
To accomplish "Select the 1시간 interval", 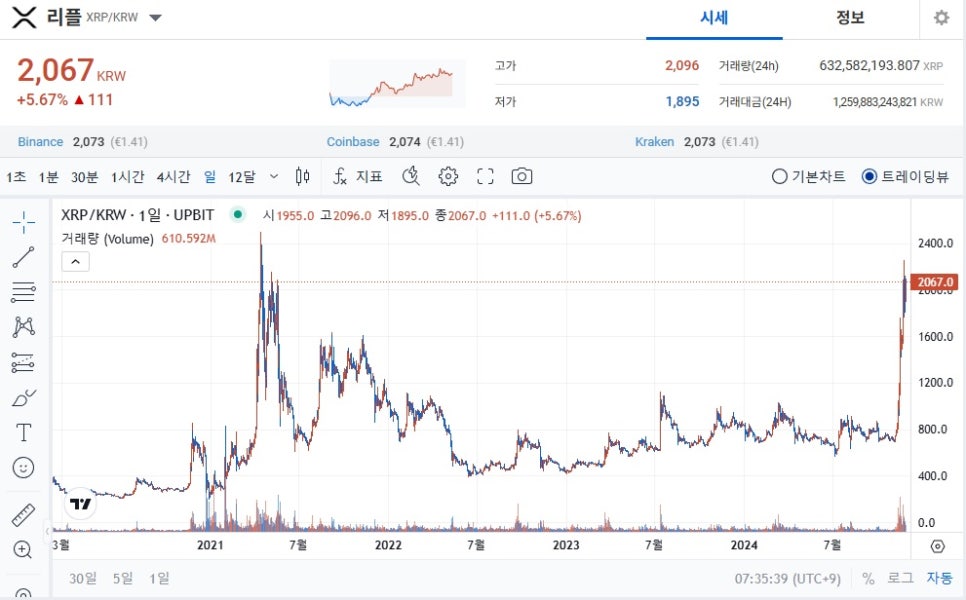I will tap(127, 177).
